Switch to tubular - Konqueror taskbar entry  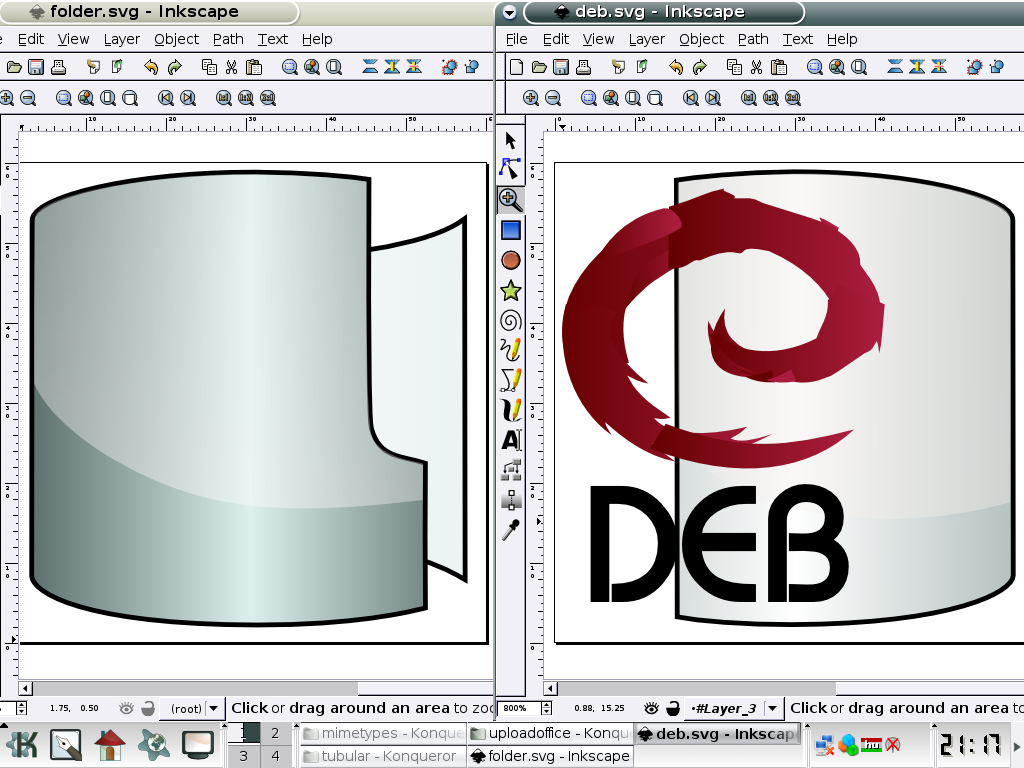tap(383, 756)
